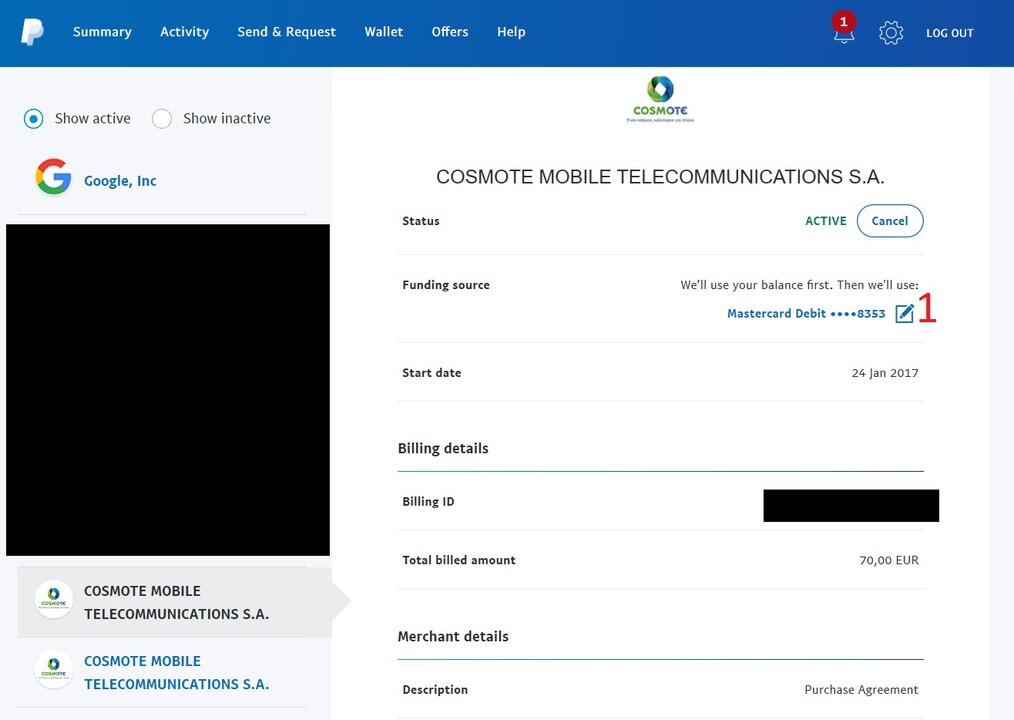Open Mastercard Debit ••••8353 link
Viewport: 1014px width, 720px height.
point(806,313)
